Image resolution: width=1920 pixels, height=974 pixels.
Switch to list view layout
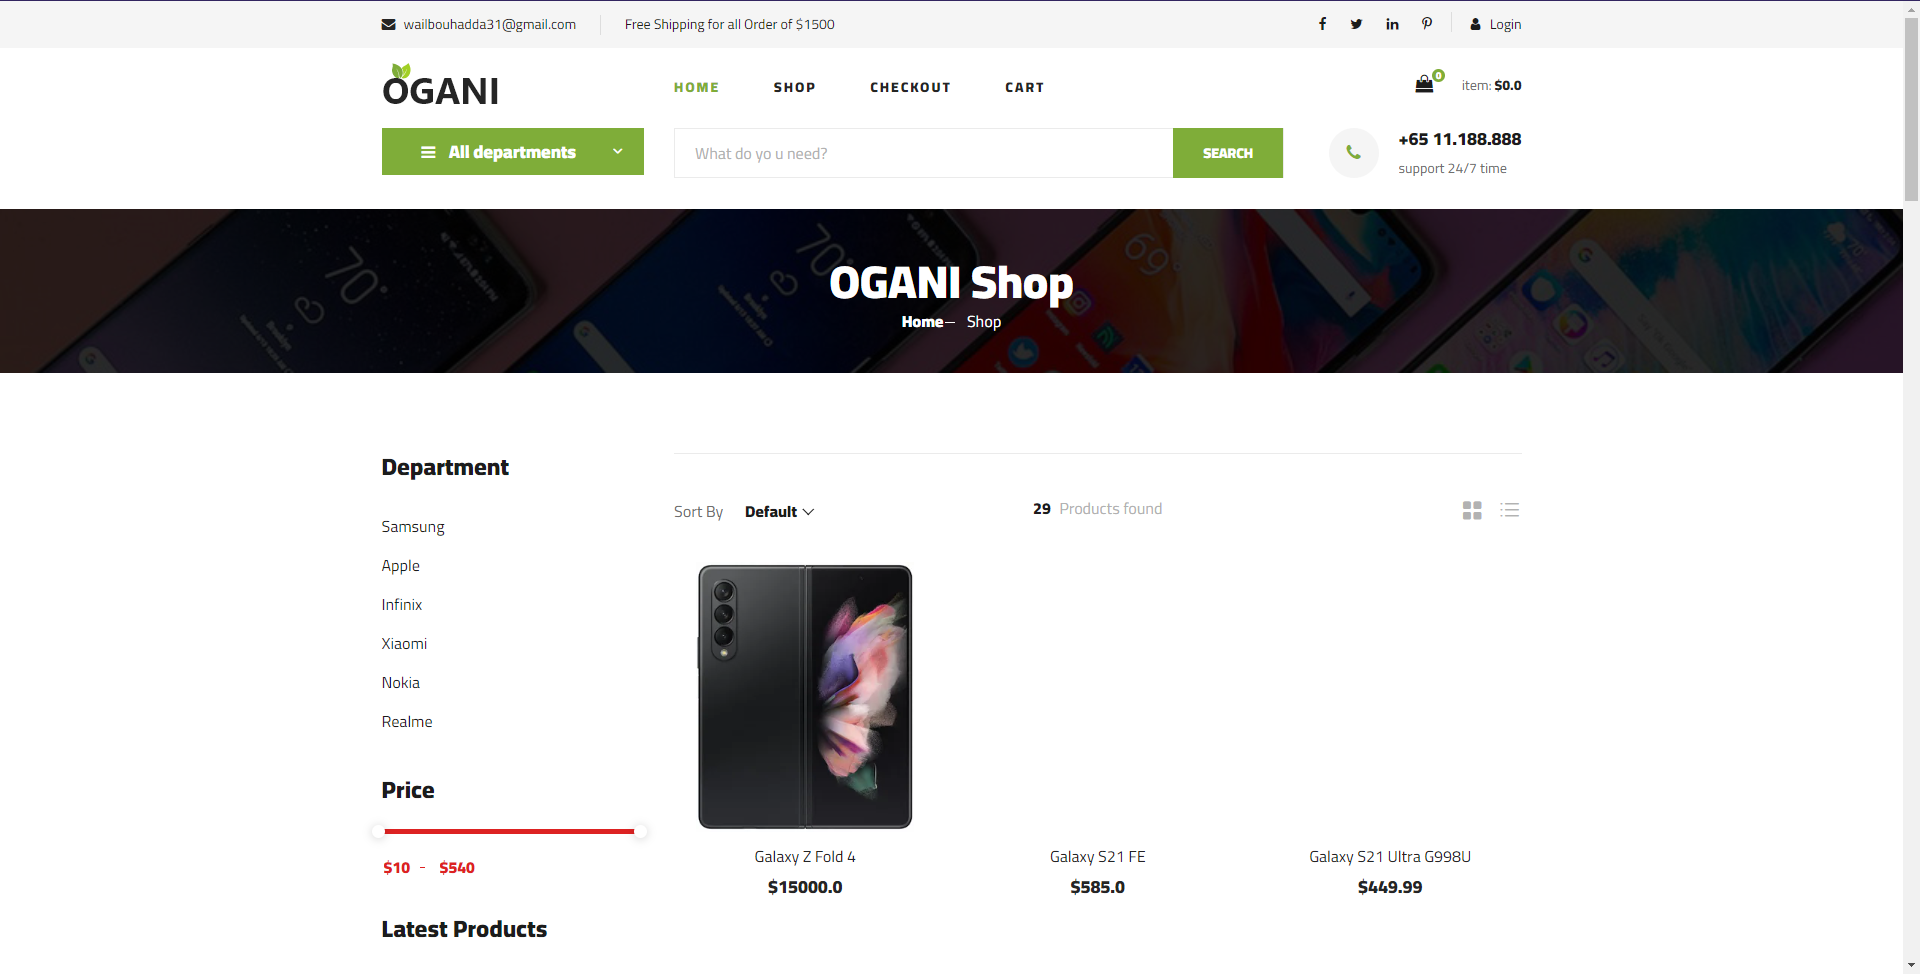[1509, 510]
